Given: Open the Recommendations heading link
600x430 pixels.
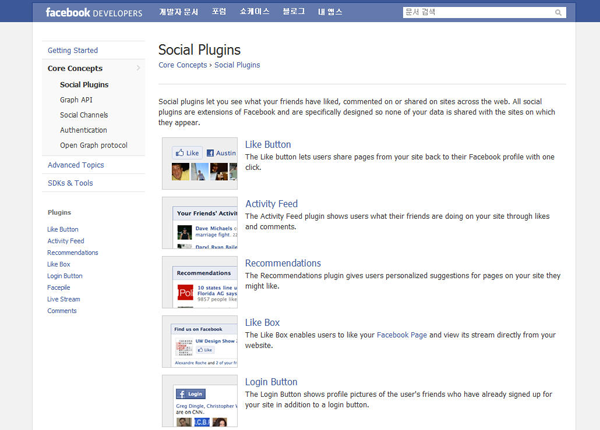Looking at the screenshot, I should pos(283,263).
